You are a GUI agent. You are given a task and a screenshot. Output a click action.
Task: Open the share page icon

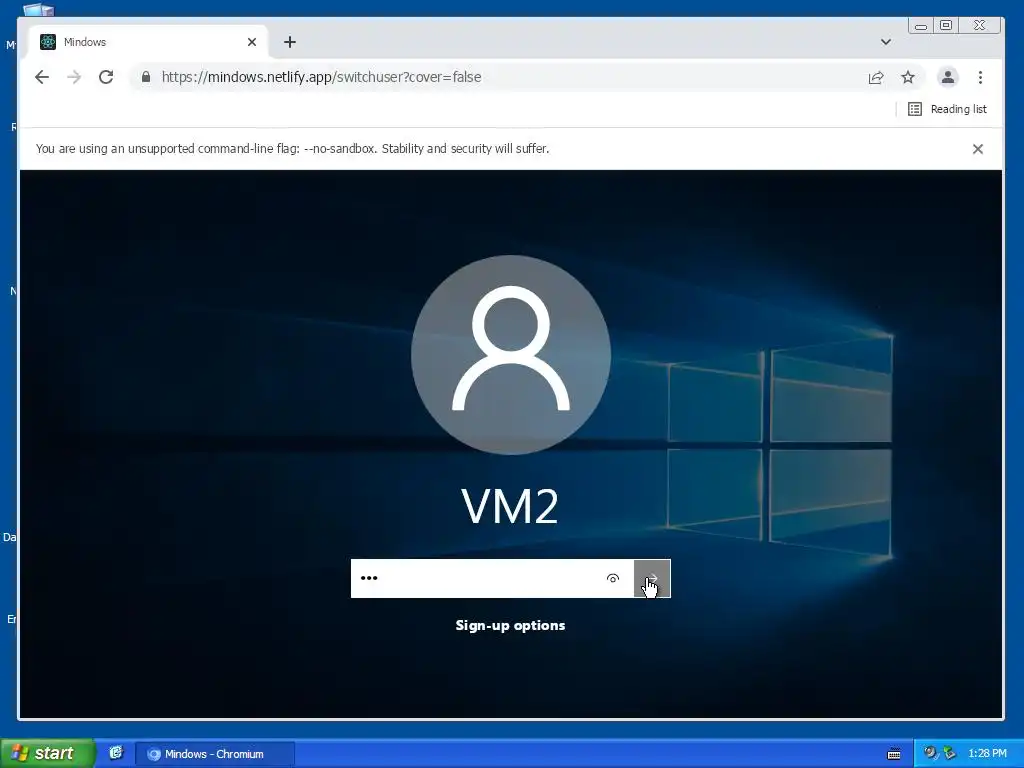click(876, 78)
